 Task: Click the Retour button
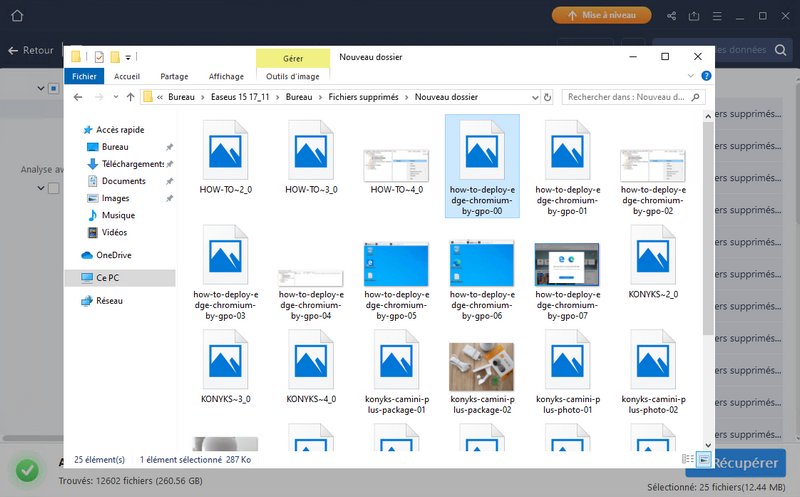pos(31,50)
